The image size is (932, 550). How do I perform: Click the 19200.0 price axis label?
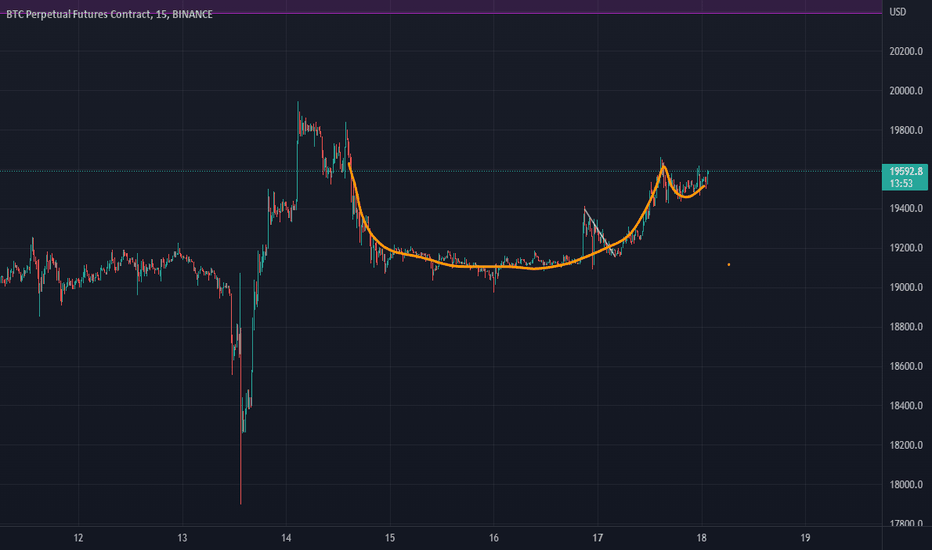[x=906, y=248]
